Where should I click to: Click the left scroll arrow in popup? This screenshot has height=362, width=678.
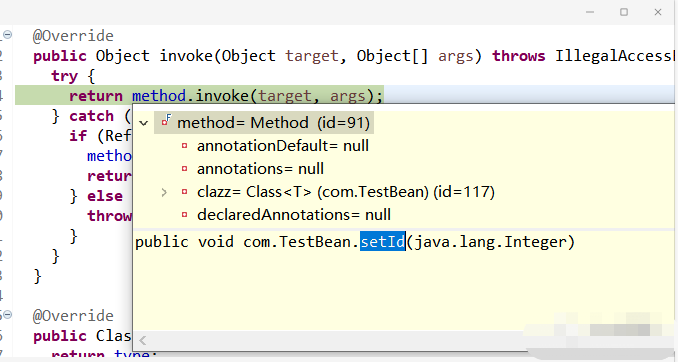click(143, 340)
